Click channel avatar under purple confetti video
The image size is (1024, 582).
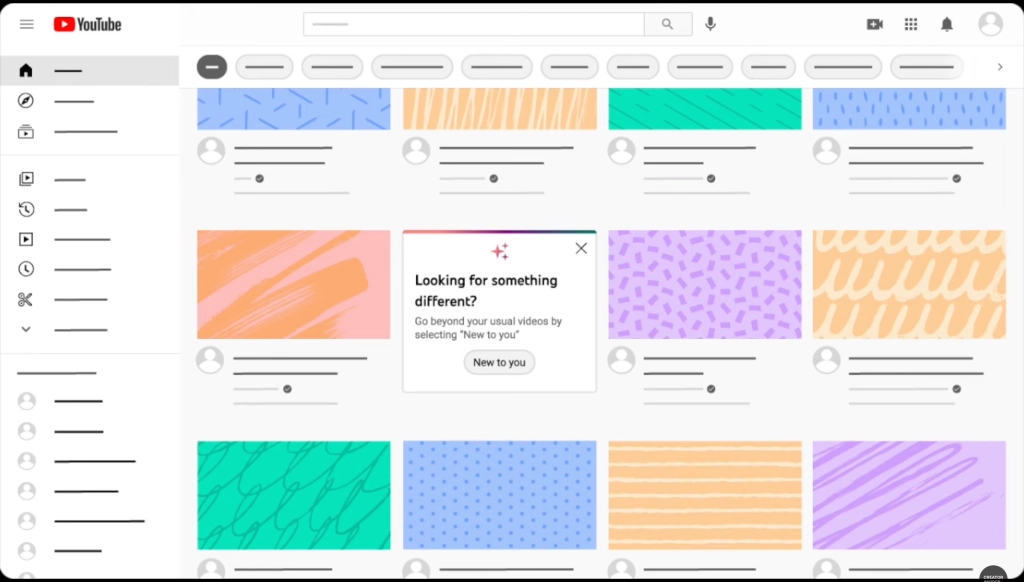(x=621, y=360)
